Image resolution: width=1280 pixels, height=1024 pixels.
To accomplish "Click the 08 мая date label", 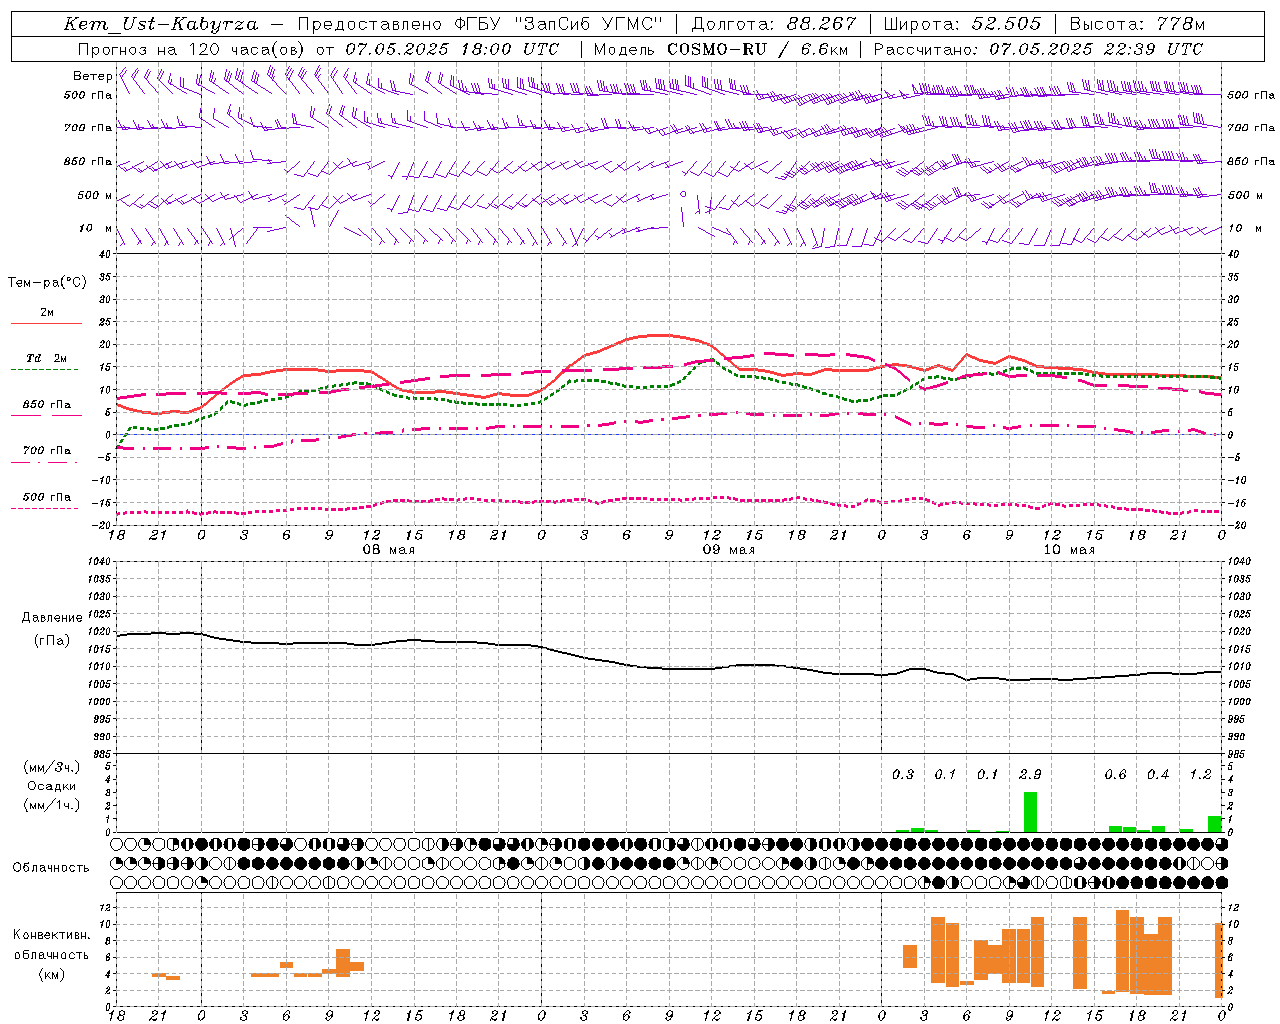I will point(389,550).
